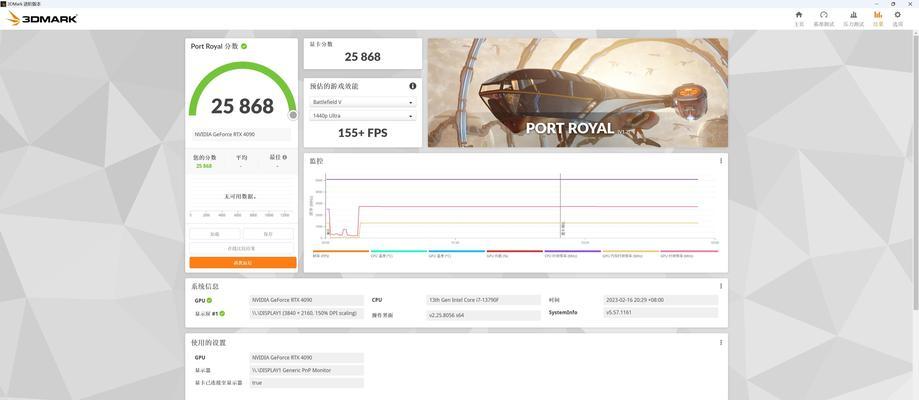Restore down the 3DMark window
Image resolution: width=919 pixels, height=400 pixels.
(x=893, y=4)
